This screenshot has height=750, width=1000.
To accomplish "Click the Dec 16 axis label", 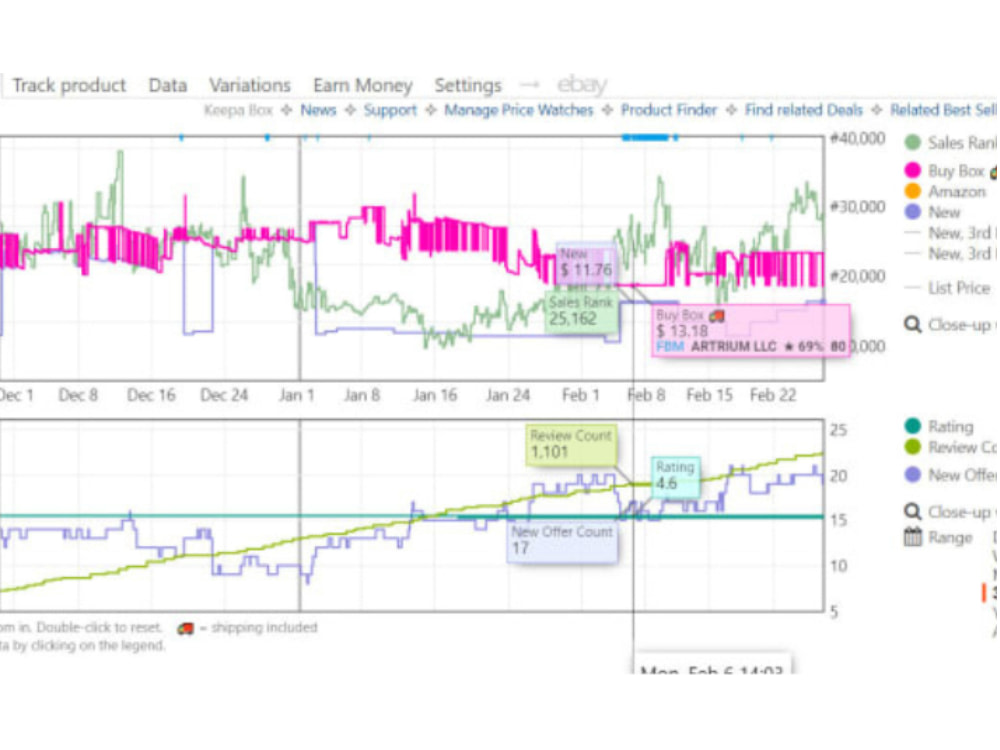I will click(151, 395).
